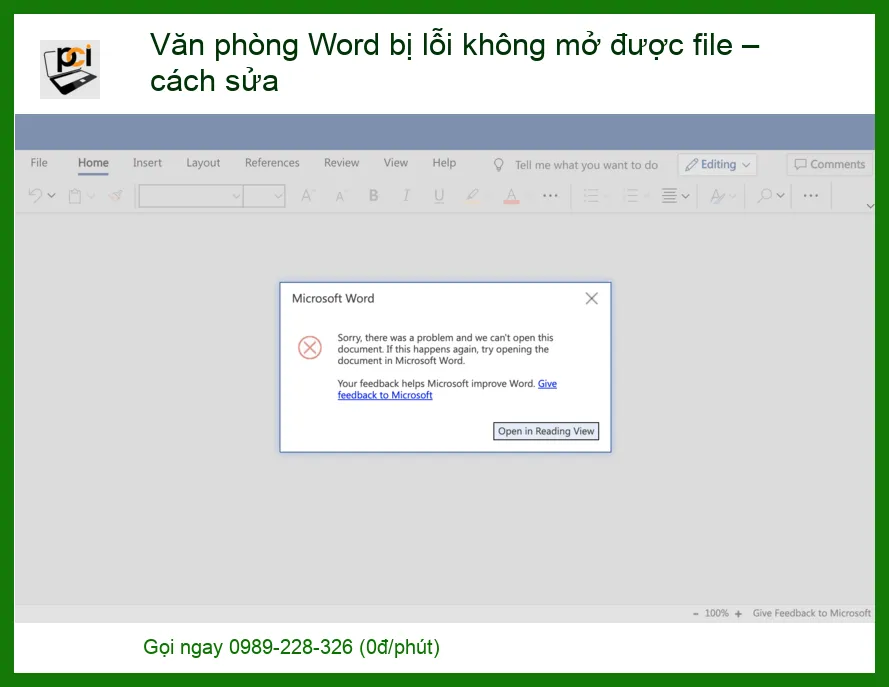
Task: Zoom in with the plus button
Action: (x=738, y=614)
